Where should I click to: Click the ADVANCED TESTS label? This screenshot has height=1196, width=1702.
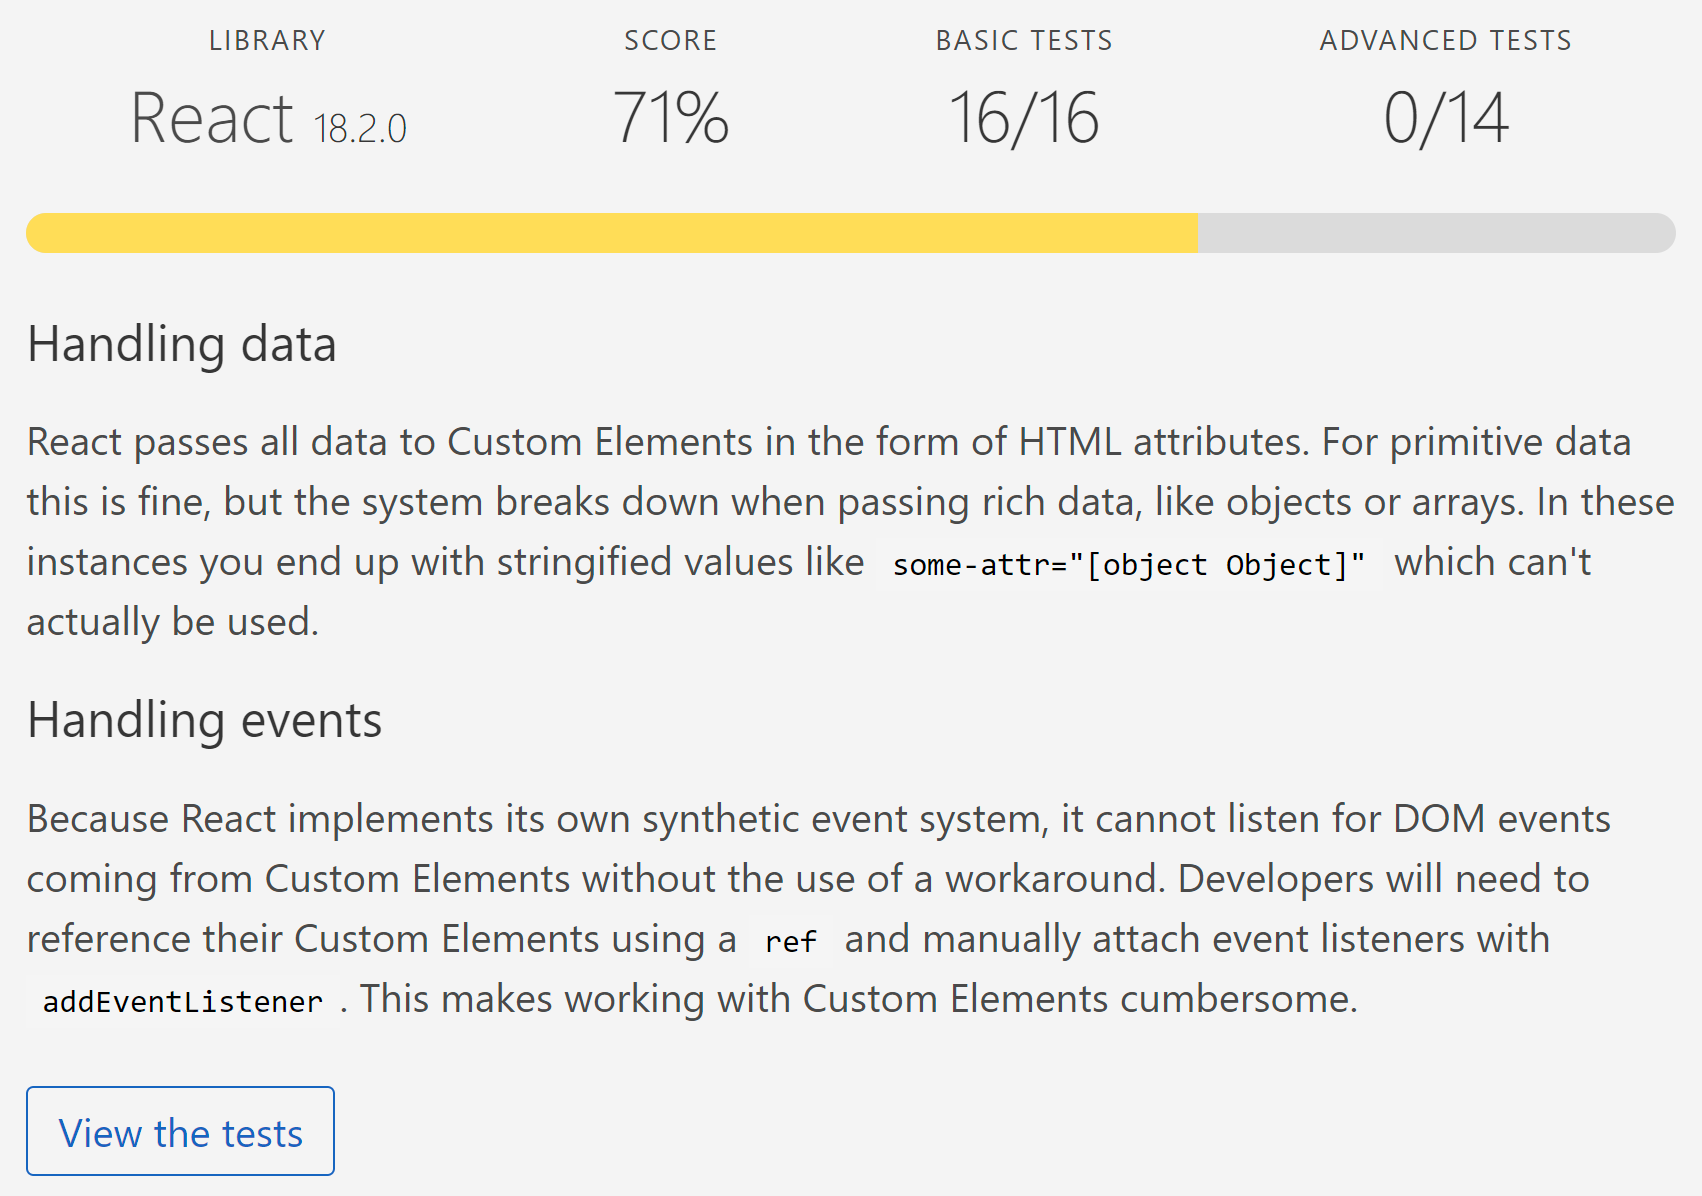click(x=1445, y=40)
